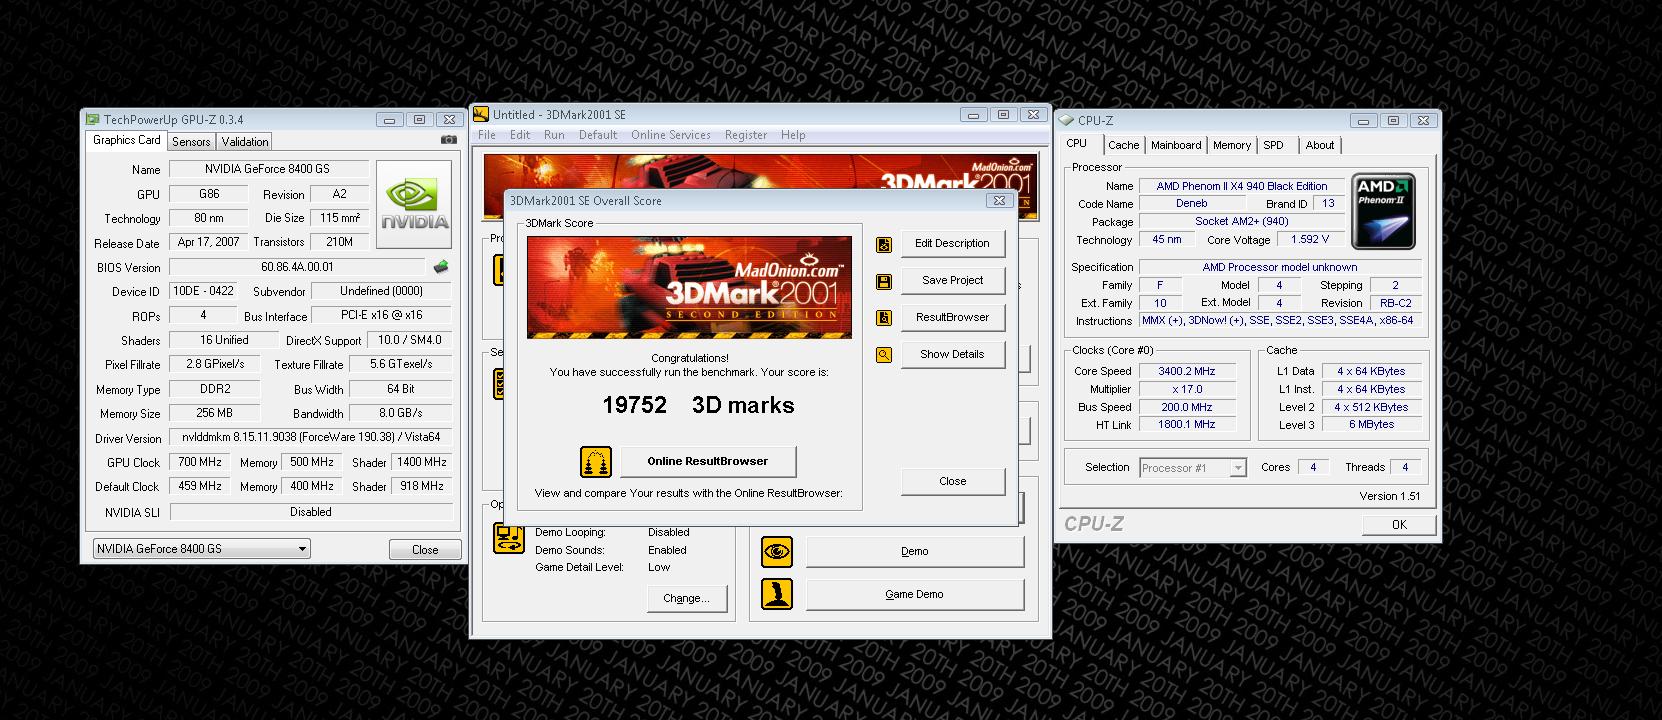Select the Graphics Card tab in GPU-Z

point(126,140)
